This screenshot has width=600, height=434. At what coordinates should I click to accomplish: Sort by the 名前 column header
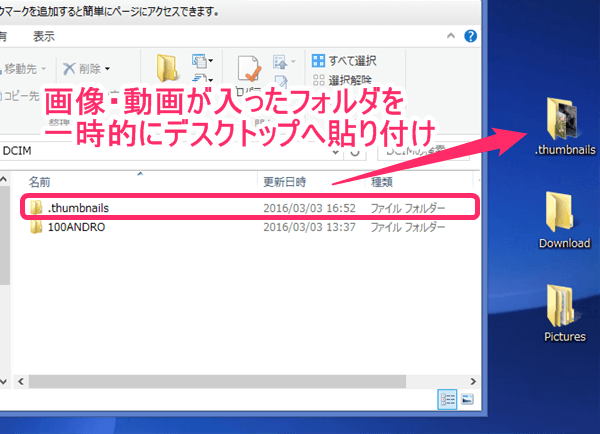40,182
